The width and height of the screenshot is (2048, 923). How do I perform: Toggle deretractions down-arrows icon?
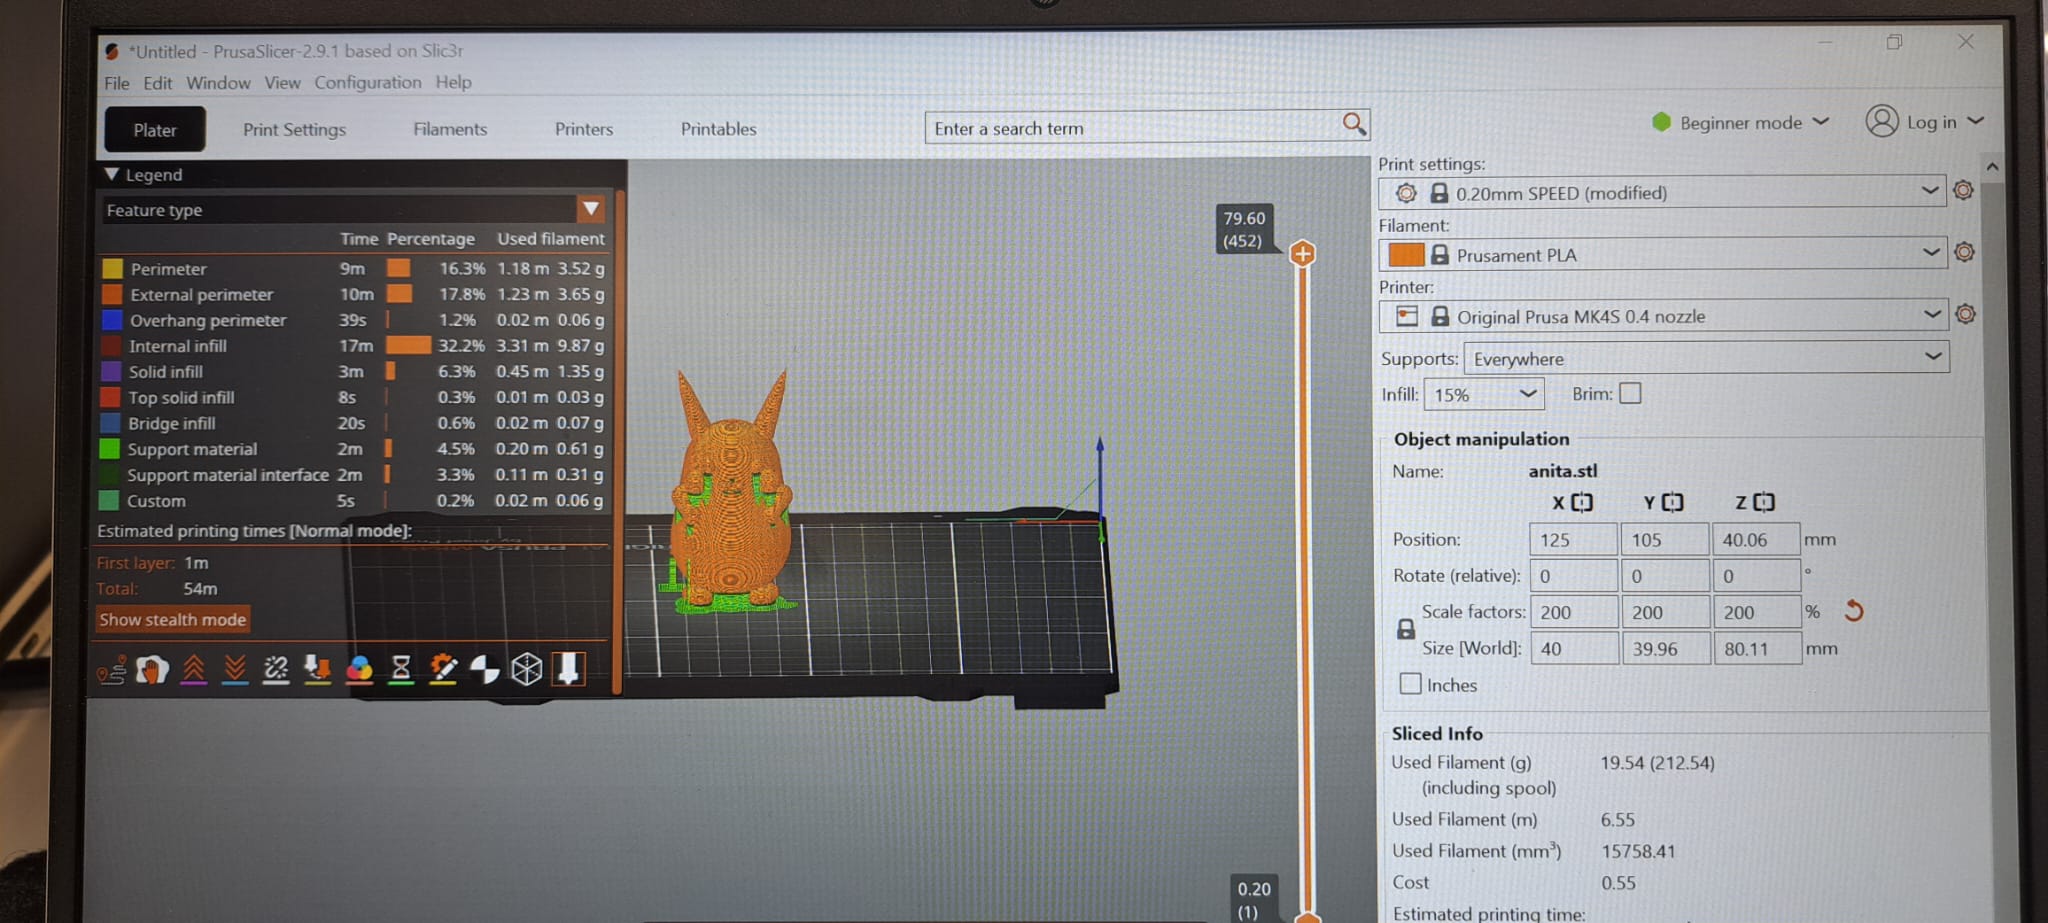pos(235,670)
